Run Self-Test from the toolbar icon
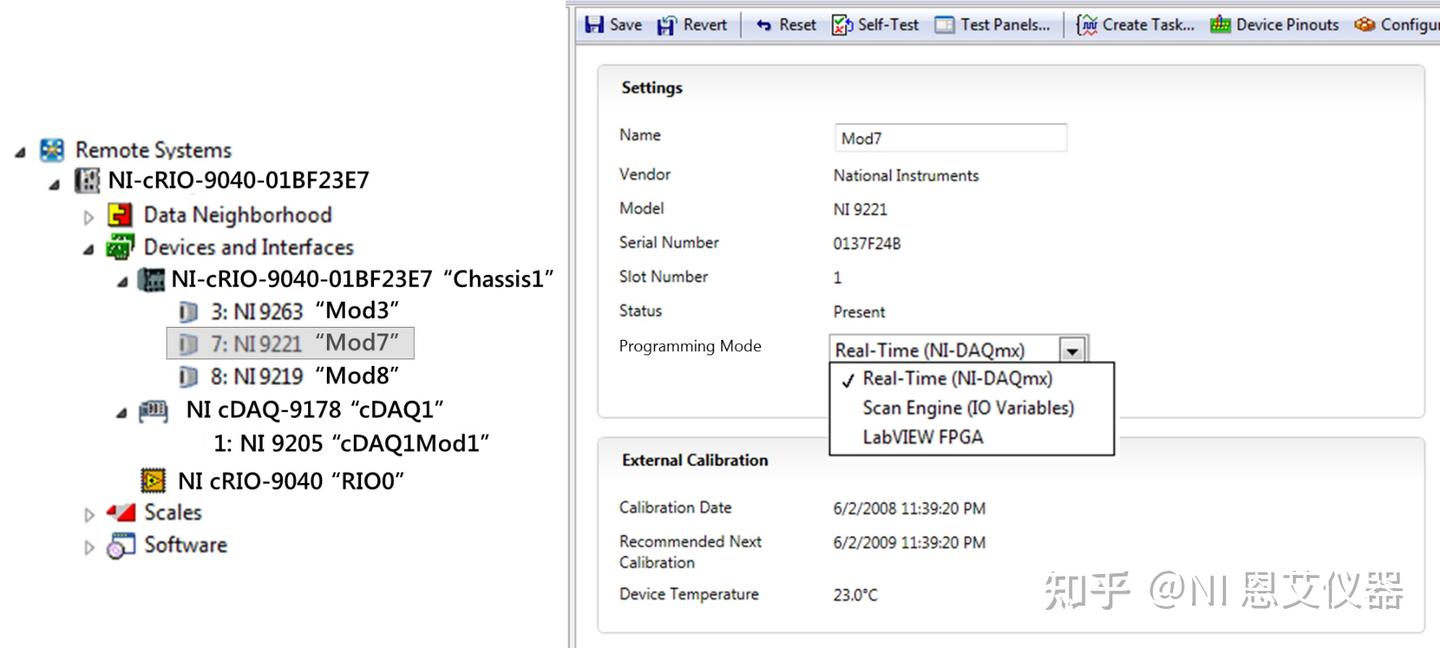Viewport: 1440px width, 648px height. [842, 25]
